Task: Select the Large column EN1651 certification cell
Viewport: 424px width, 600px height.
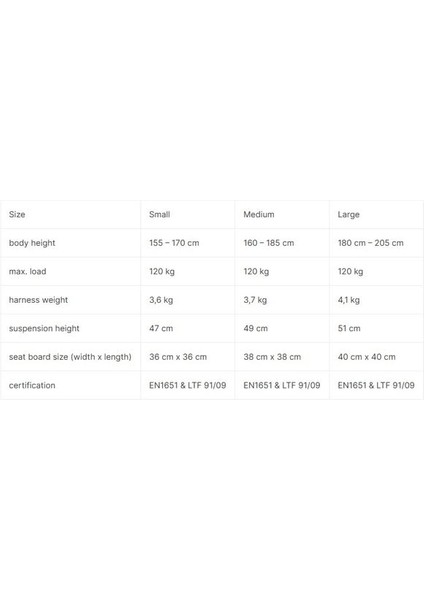Action: pos(376,385)
